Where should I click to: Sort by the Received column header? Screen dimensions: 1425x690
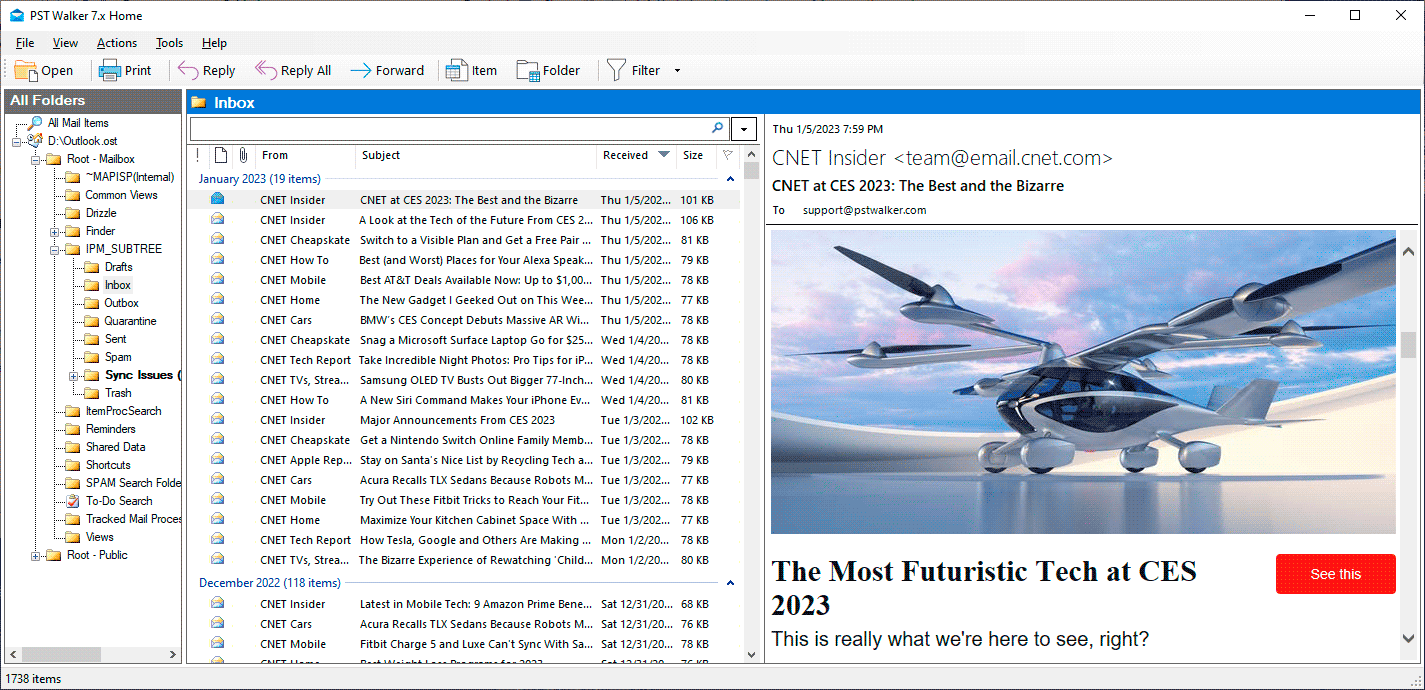[x=637, y=155]
